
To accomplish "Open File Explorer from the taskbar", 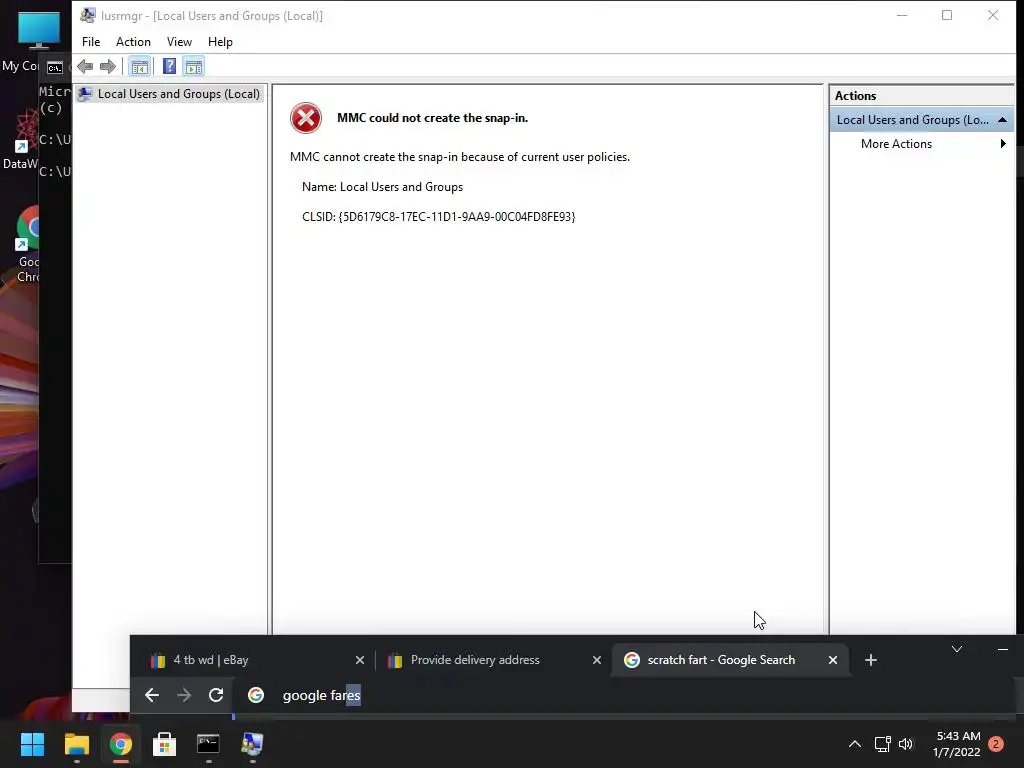I will [76, 744].
